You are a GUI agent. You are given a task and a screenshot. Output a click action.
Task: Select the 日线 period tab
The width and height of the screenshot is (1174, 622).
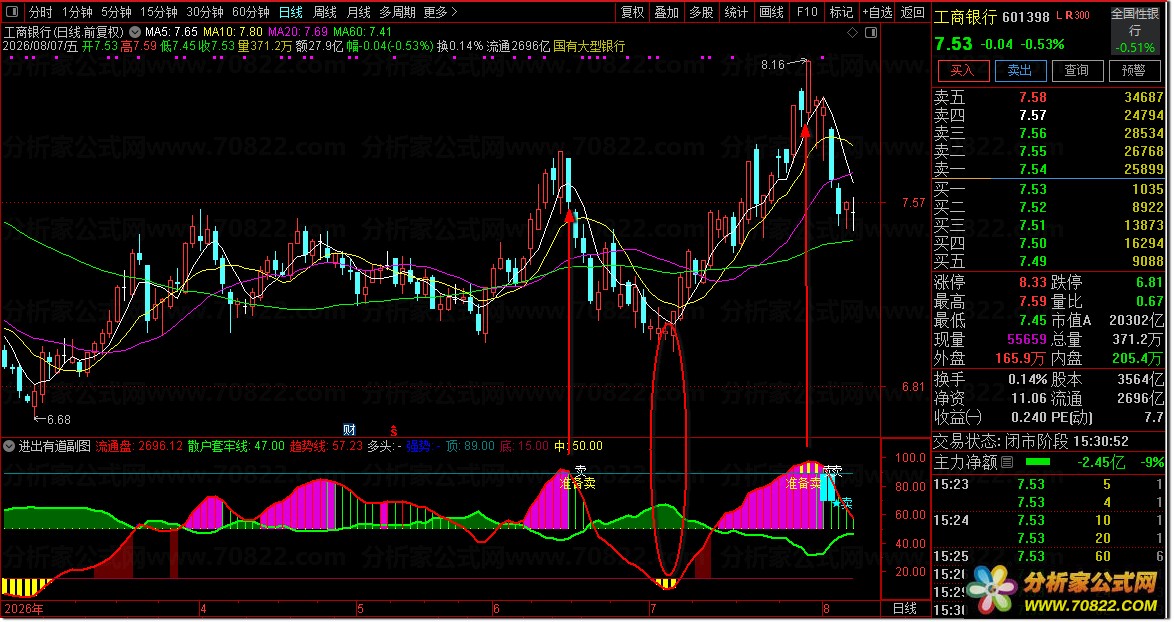291,12
